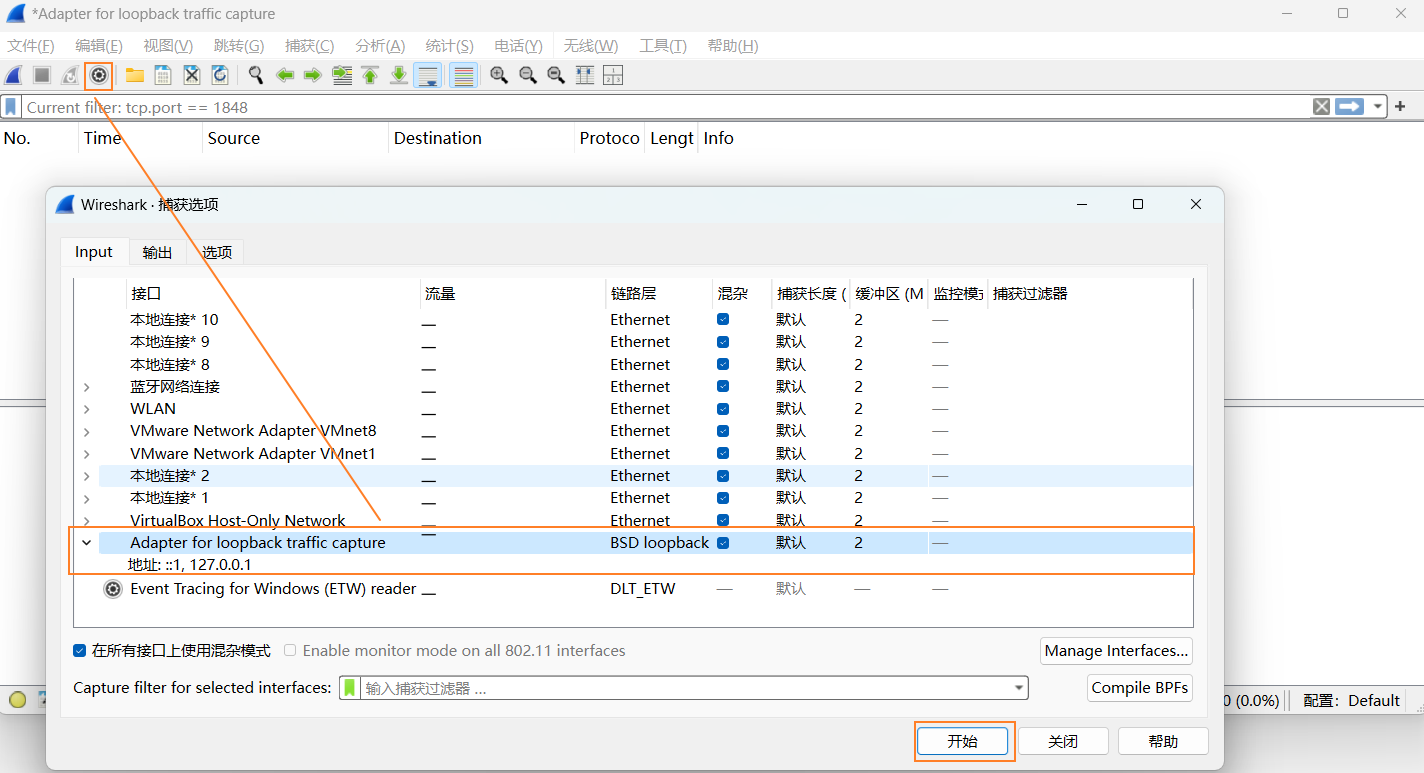The image size is (1424, 773).
Task: Switch to the 选项 tab
Action: (217, 252)
